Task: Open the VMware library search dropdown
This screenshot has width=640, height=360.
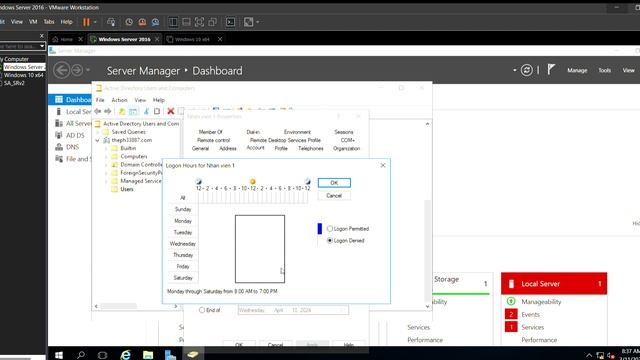Action: (x=42, y=46)
